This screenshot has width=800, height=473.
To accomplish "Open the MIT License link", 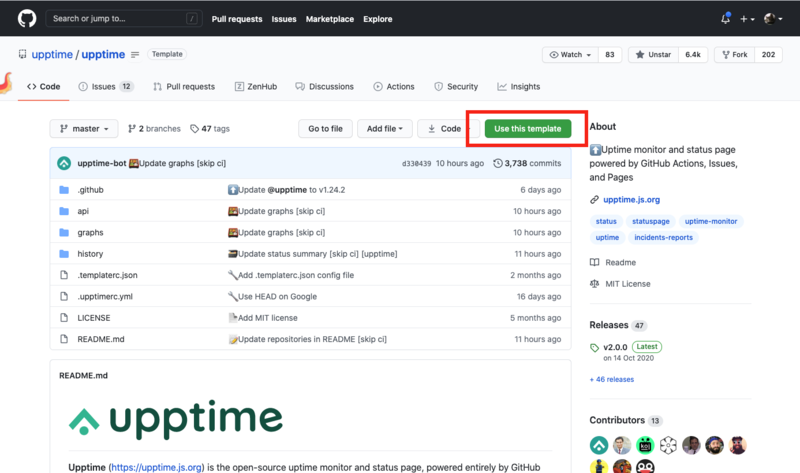I will coord(620,284).
